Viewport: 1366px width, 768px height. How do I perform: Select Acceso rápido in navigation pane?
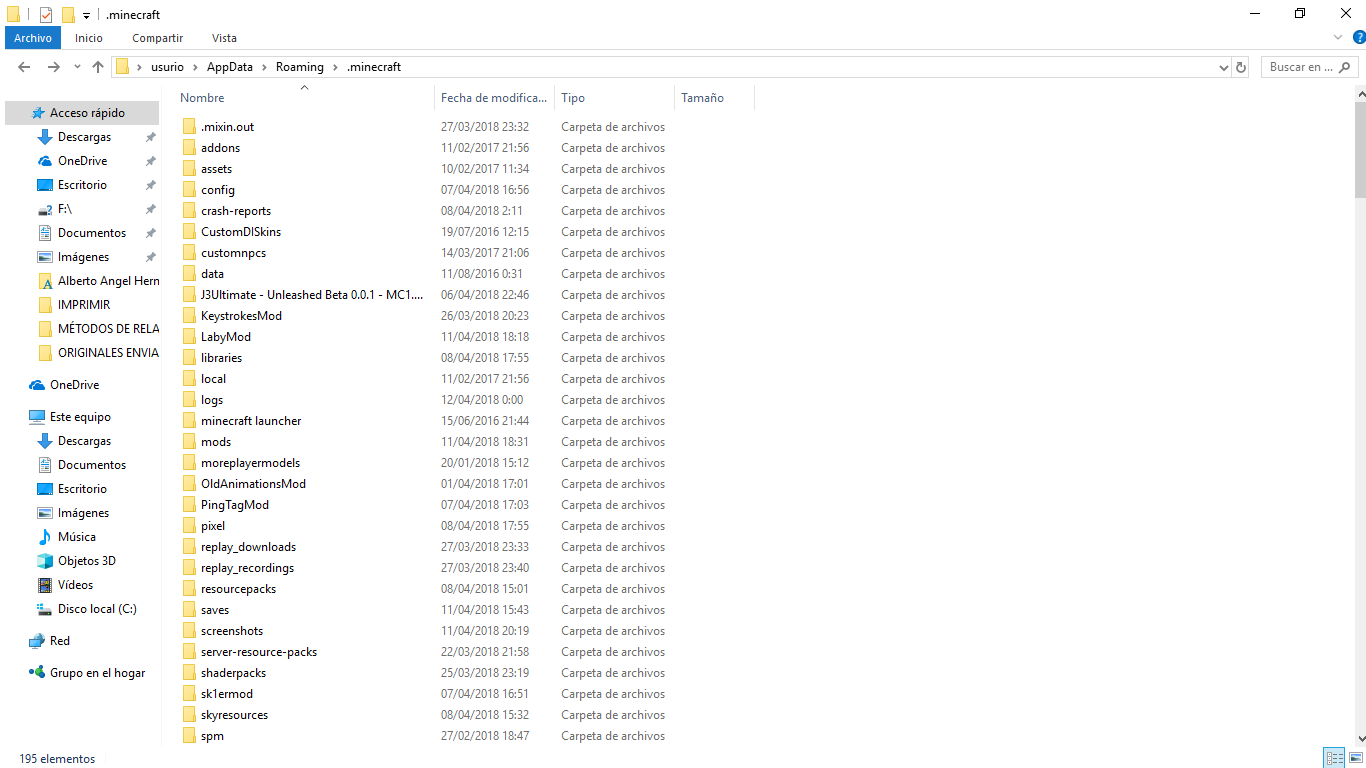click(82, 113)
